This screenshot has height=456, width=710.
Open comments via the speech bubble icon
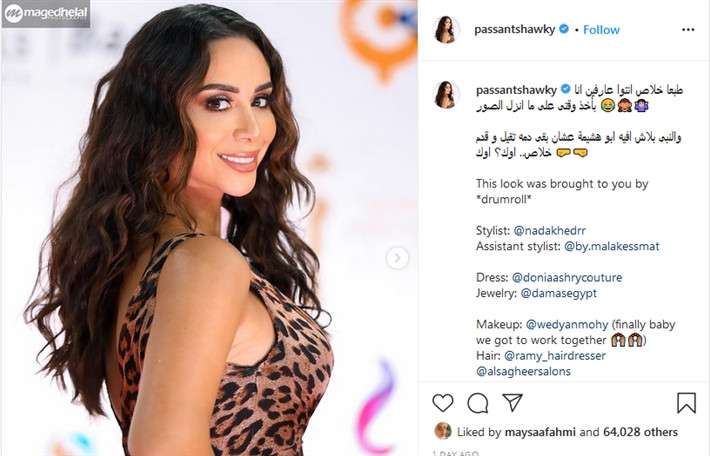(478, 403)
